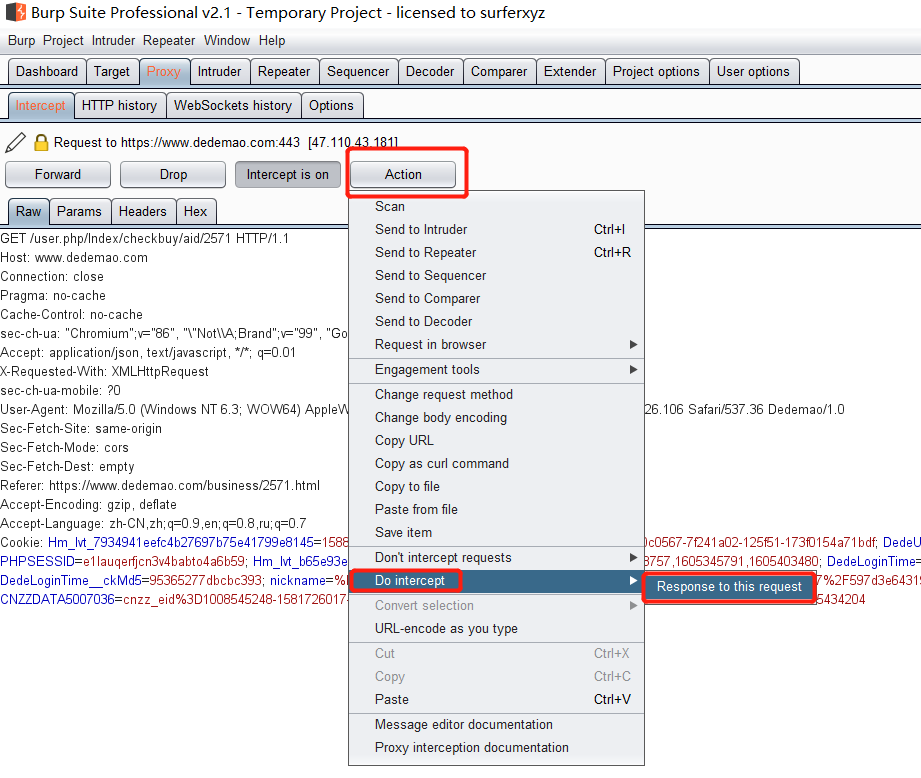Select Copy as curl command
Screen dimensions: 921x778
pyautogui.click(x=496, y=463)
